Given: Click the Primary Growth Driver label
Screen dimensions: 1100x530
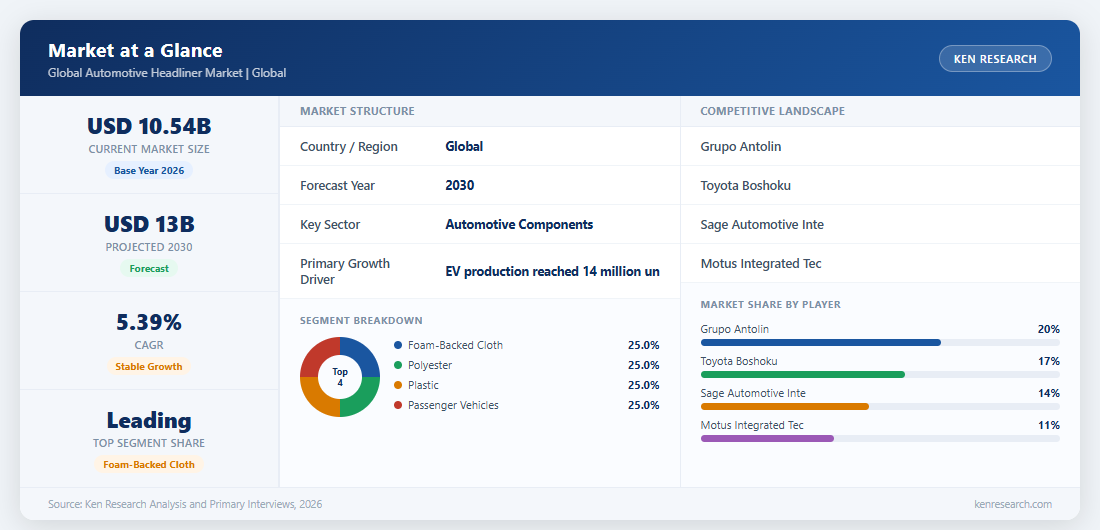Looking at the screenshot, I should pos(345,272).
